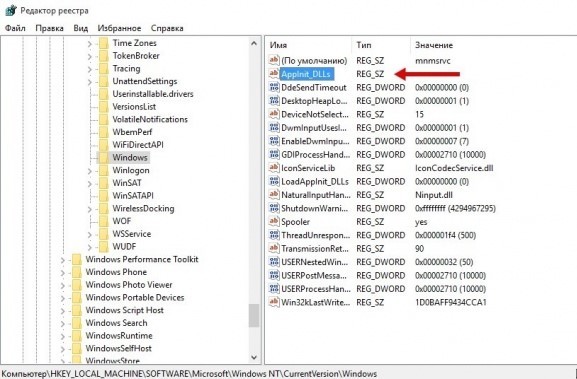Click the Windows Photo Viewer folder icon

point(77,285)
